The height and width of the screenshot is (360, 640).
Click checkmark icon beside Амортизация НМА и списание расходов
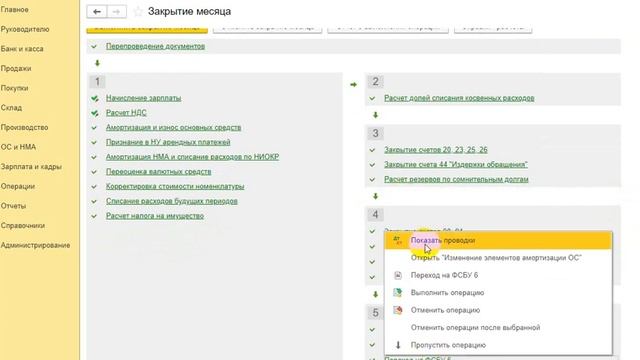pos(94,157)
